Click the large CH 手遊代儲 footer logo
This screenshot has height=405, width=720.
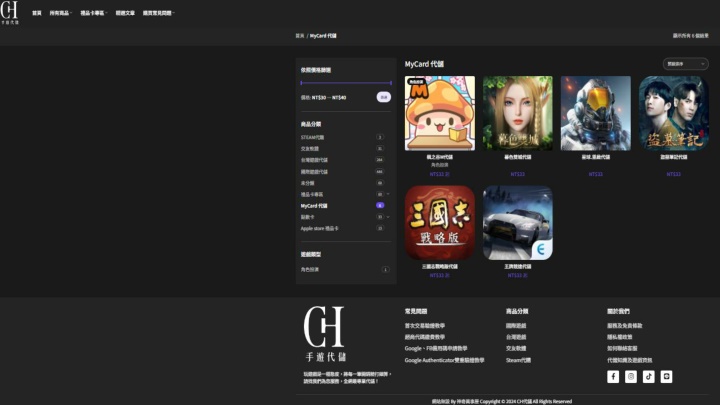(x=325, y=333)
